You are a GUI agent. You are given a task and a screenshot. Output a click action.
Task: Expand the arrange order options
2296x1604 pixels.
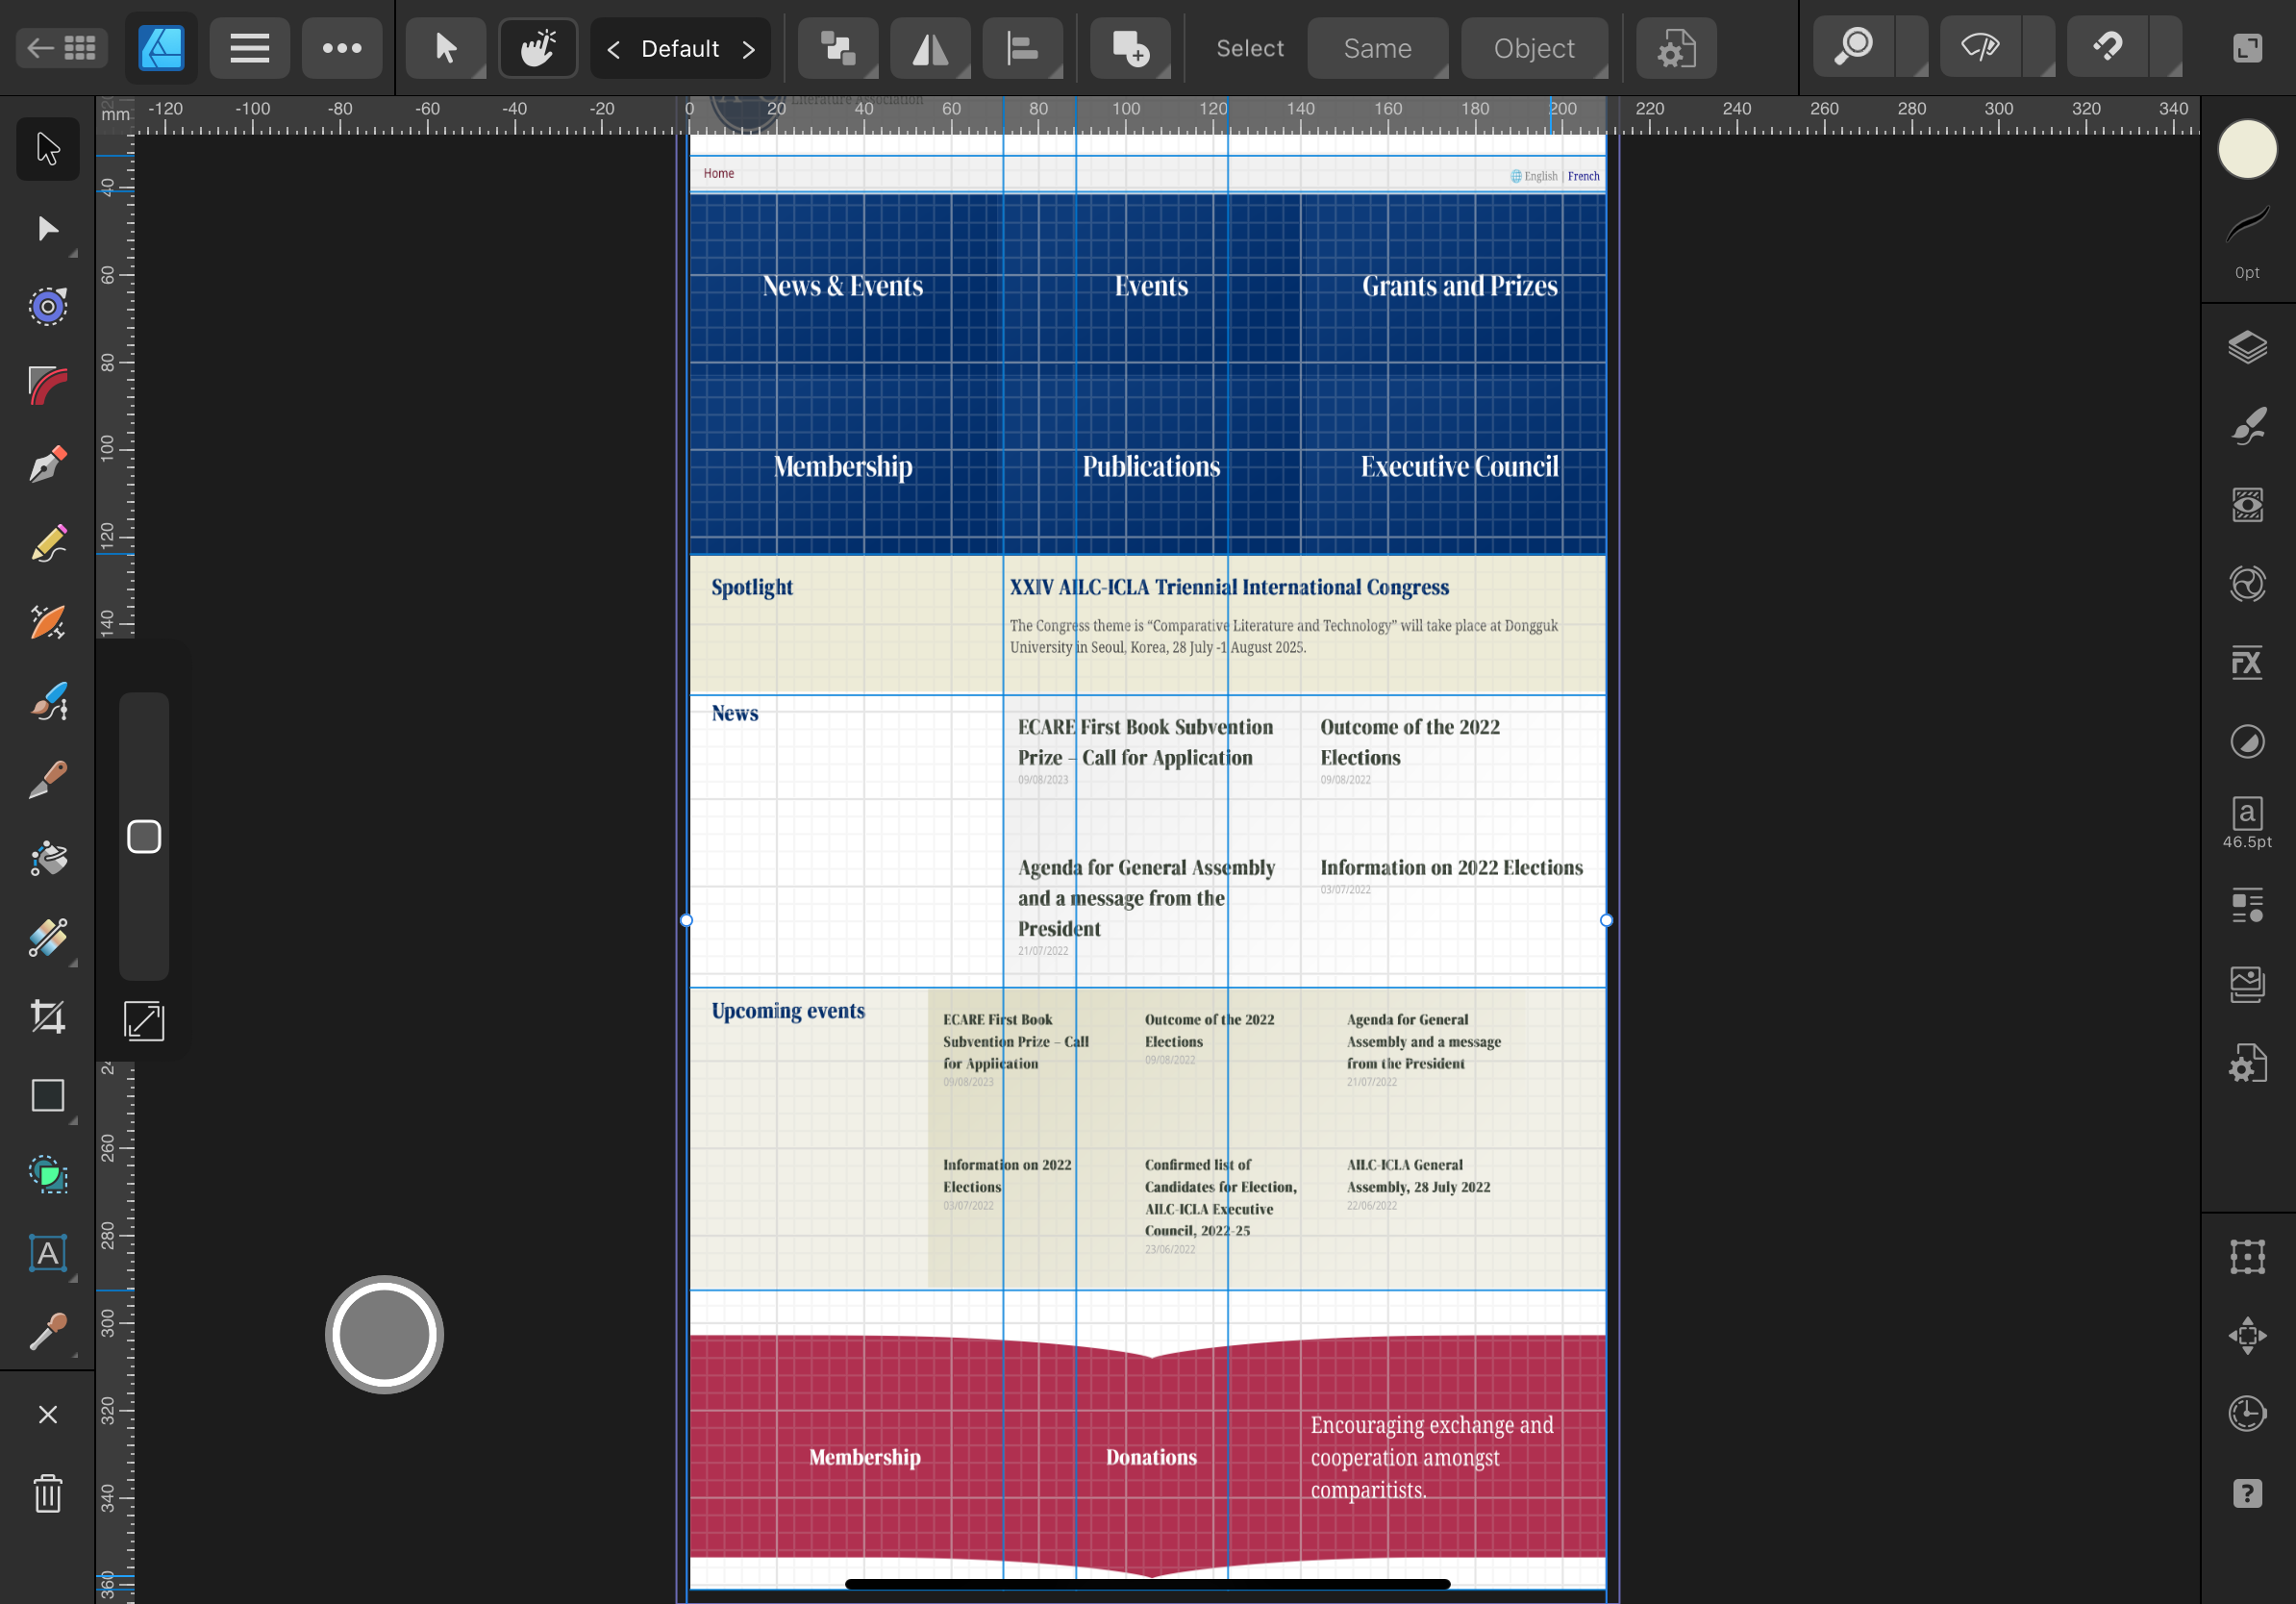click(838, 47)
